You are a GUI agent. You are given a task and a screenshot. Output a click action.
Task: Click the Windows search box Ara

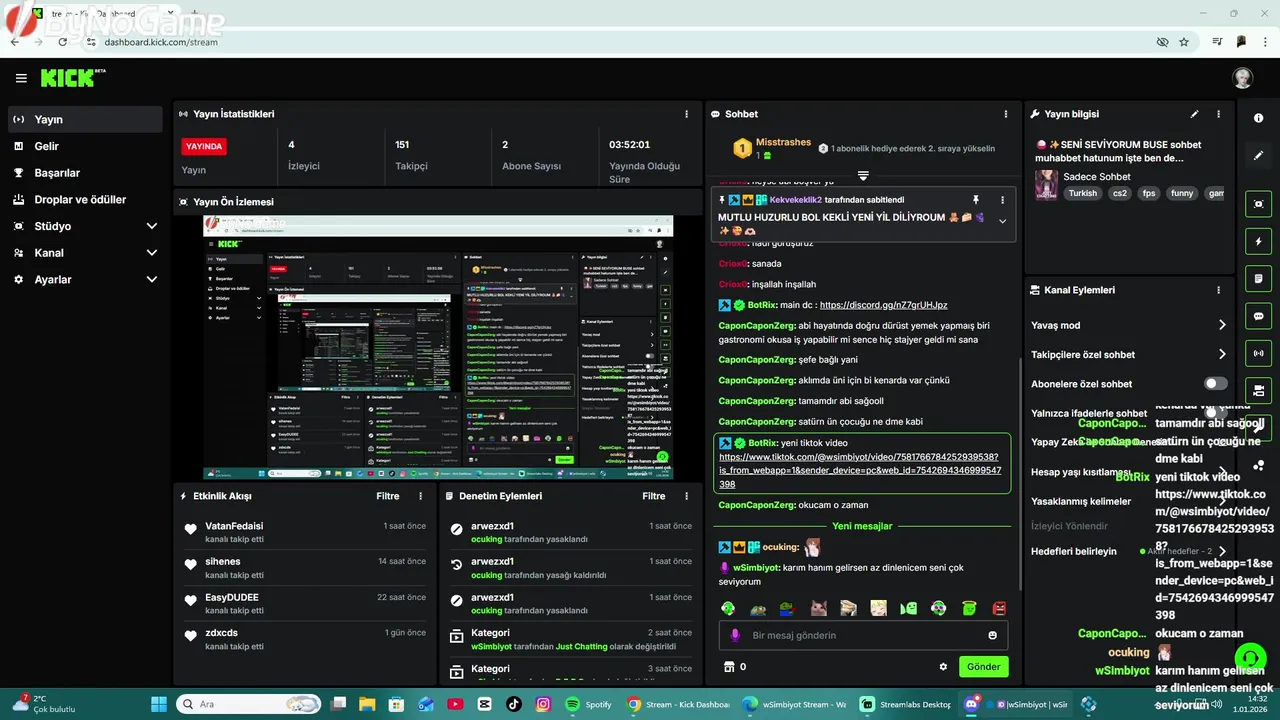coord(248,704)
